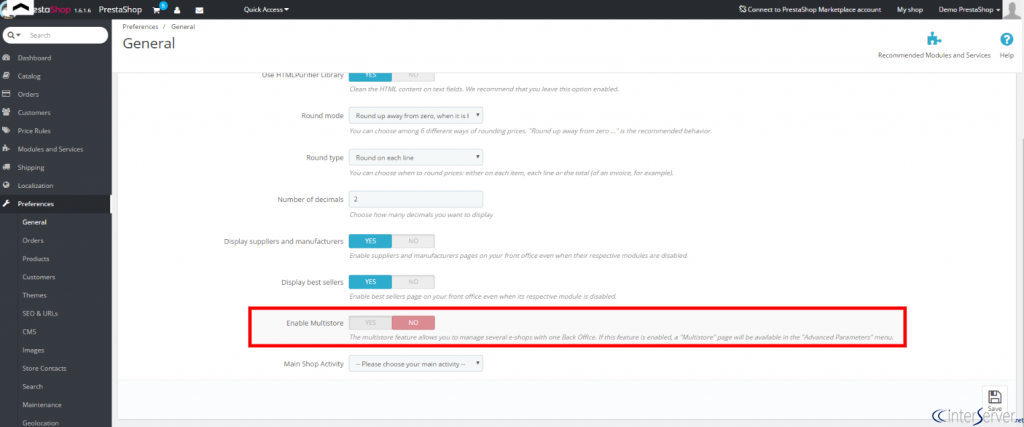Click the Number of decimals field

pos(416,198)
